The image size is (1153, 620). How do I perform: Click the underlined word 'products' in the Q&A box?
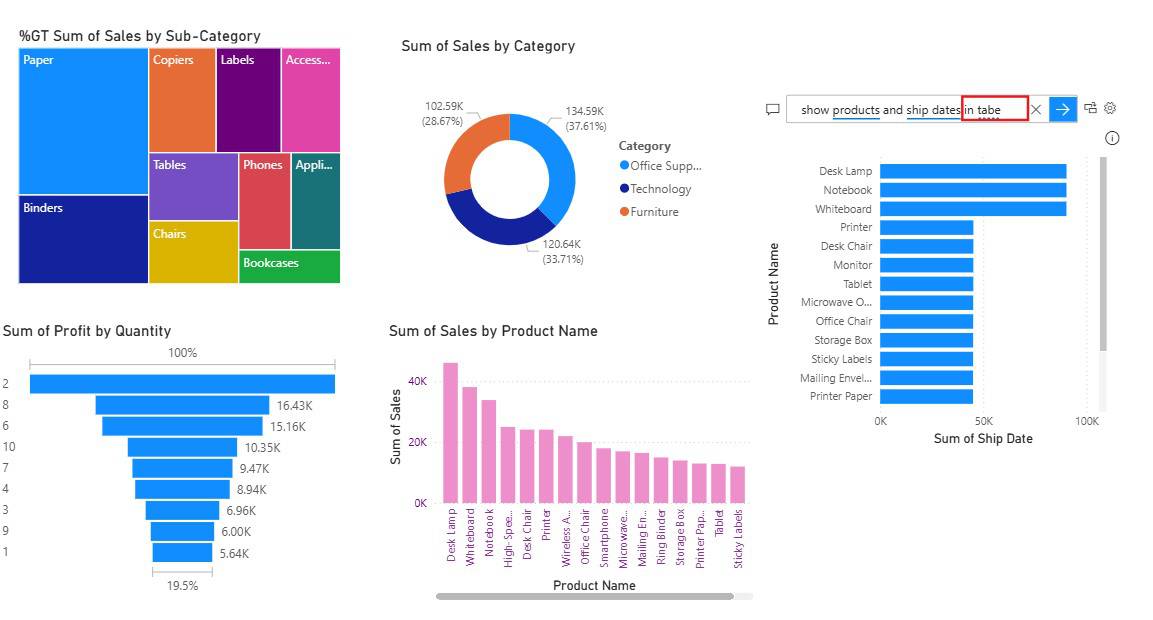click(x=856, y=110)
